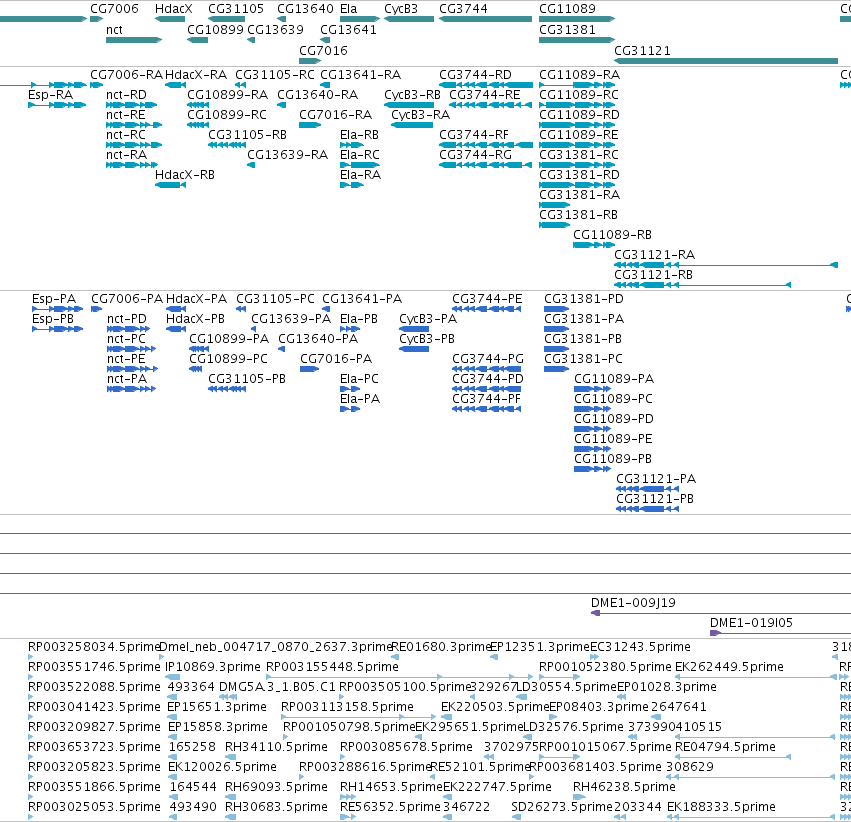Click EST label IP10869.3prime
Screen dimensions: 851x822
[213, 666]
